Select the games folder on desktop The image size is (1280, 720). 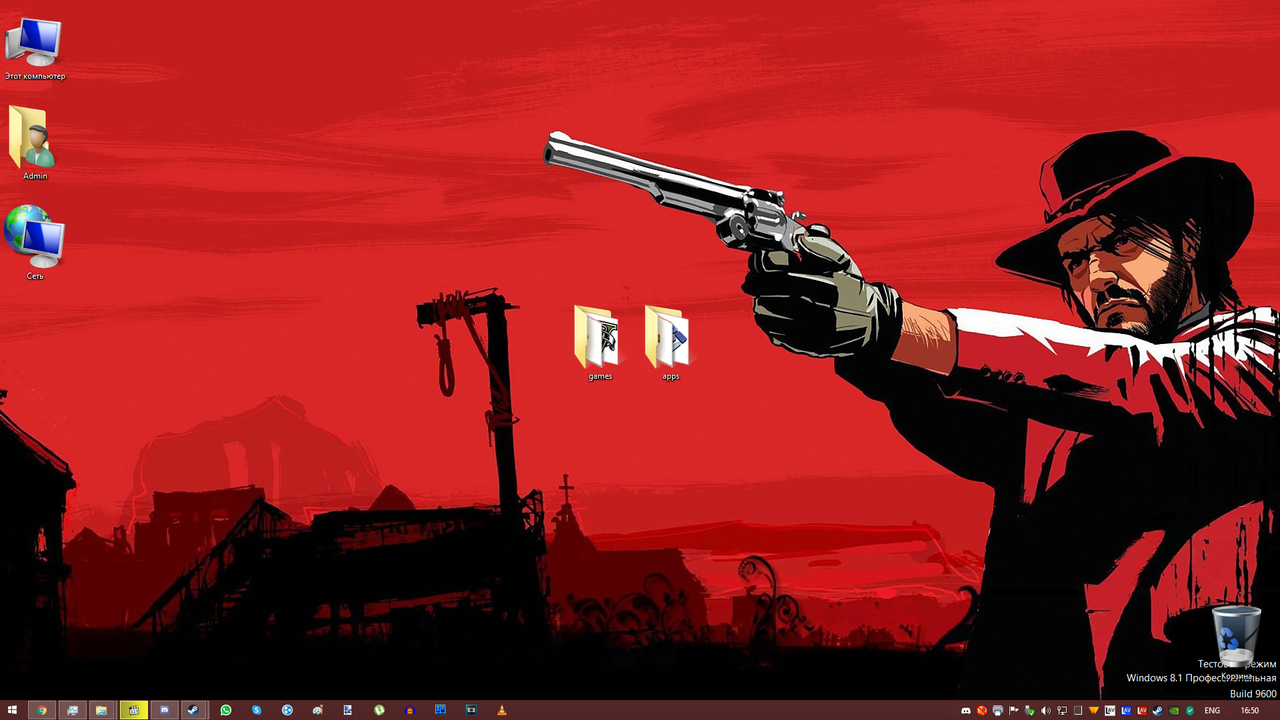coord(600,343)
